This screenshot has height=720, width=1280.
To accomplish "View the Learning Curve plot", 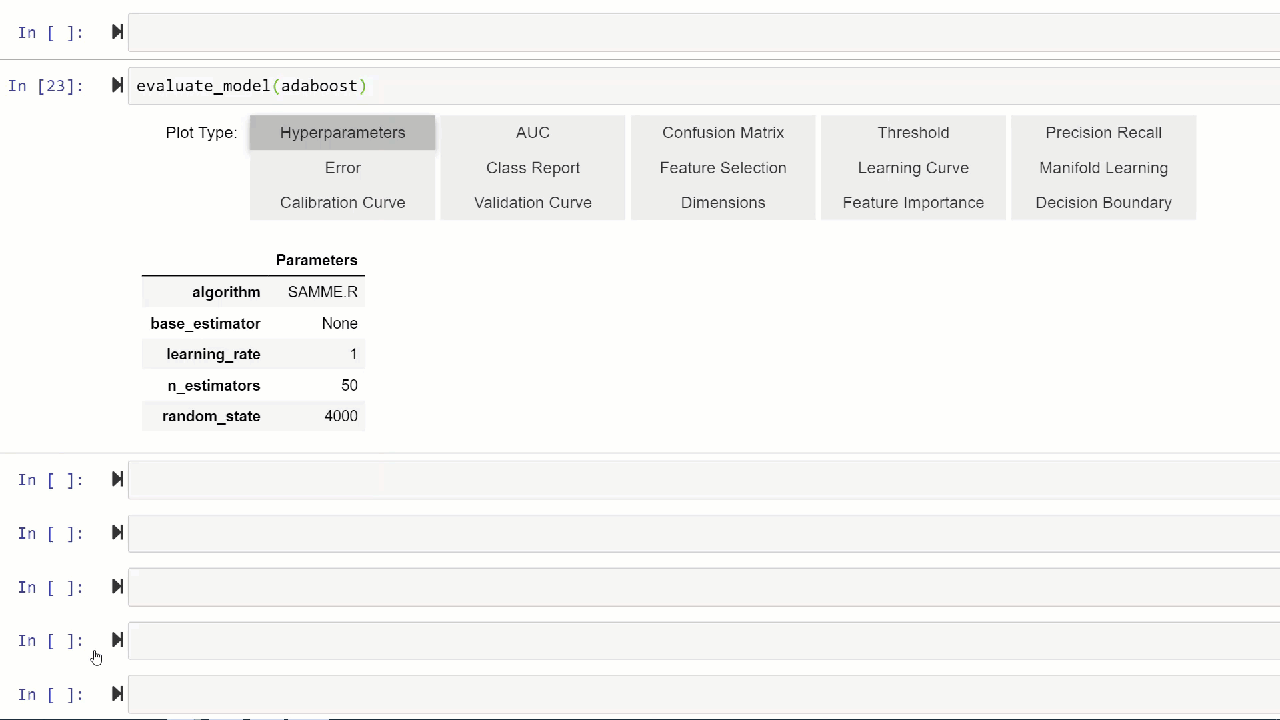I will pyautogui.click(x=913, y=168).
